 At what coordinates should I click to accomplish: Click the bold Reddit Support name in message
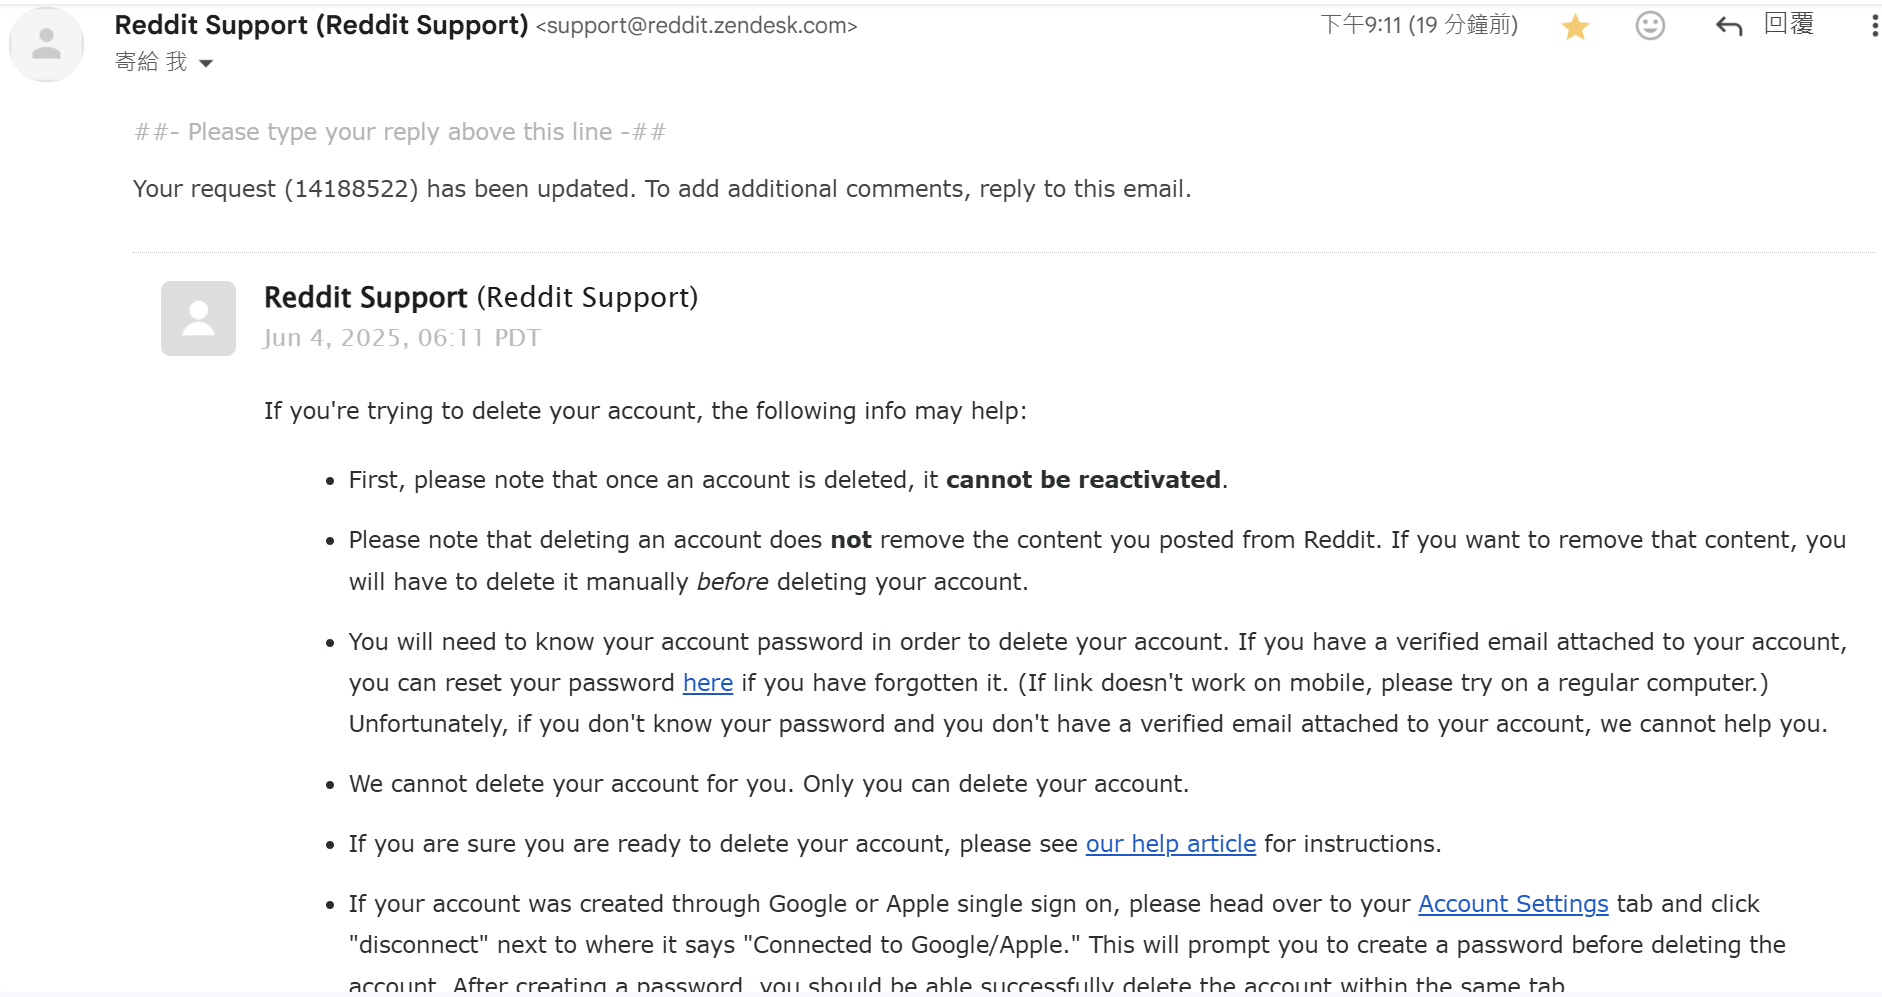click(x=366, y=297)
